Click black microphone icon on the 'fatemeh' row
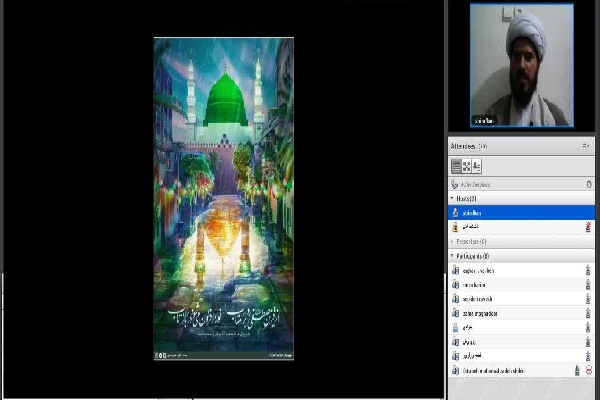600x400 pixels. coord(577,370)
